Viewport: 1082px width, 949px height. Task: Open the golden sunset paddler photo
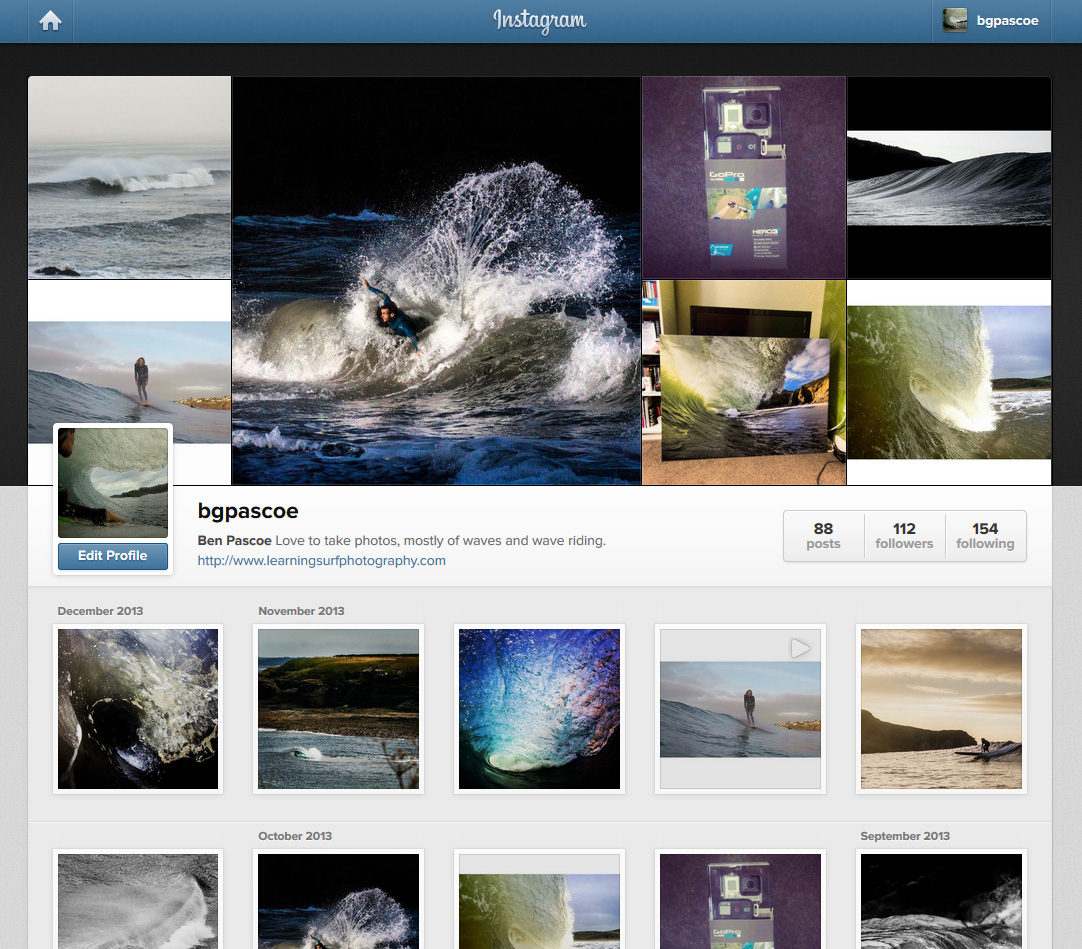click(x=941, y=709)
